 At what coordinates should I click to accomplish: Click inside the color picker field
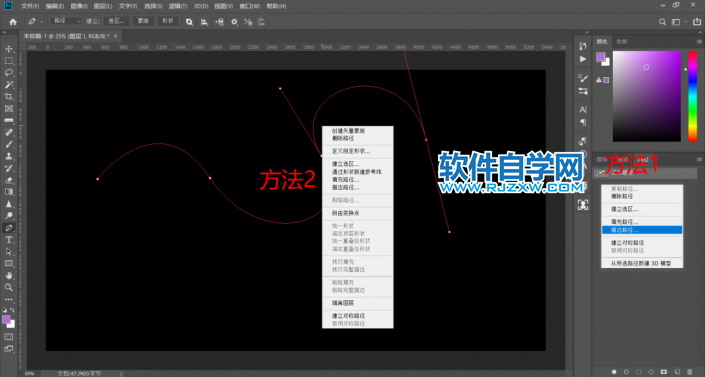(647, 96)
